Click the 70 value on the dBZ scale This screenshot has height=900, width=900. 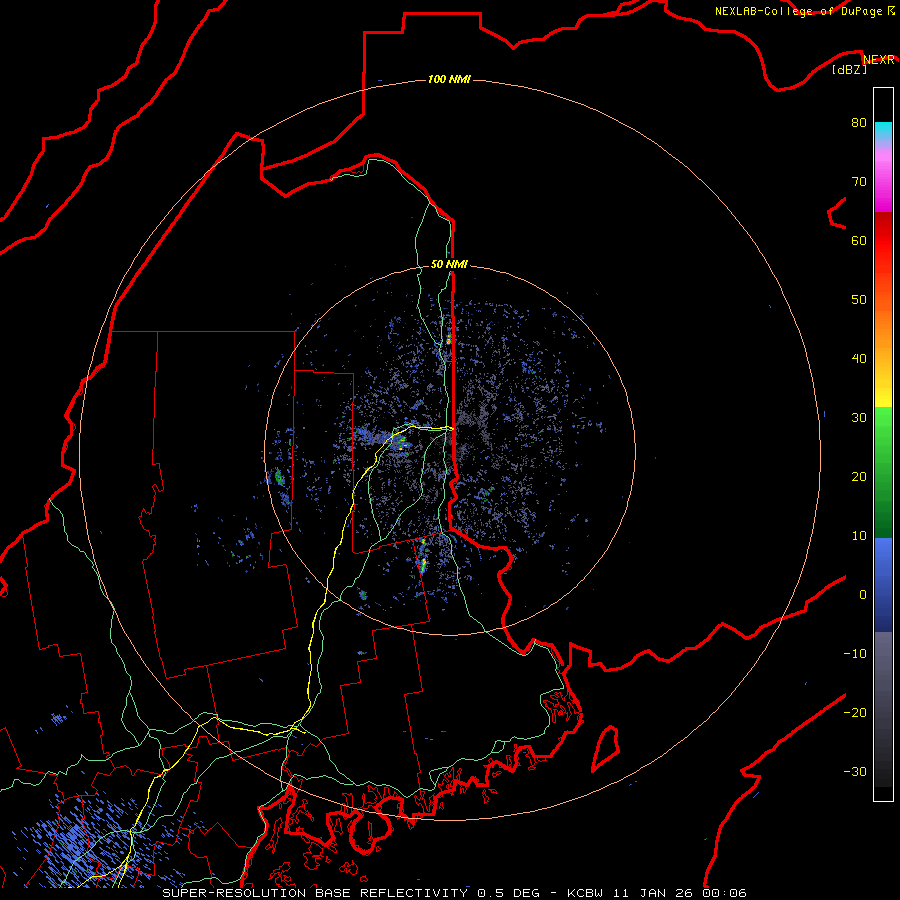click(x=859, y=181)
